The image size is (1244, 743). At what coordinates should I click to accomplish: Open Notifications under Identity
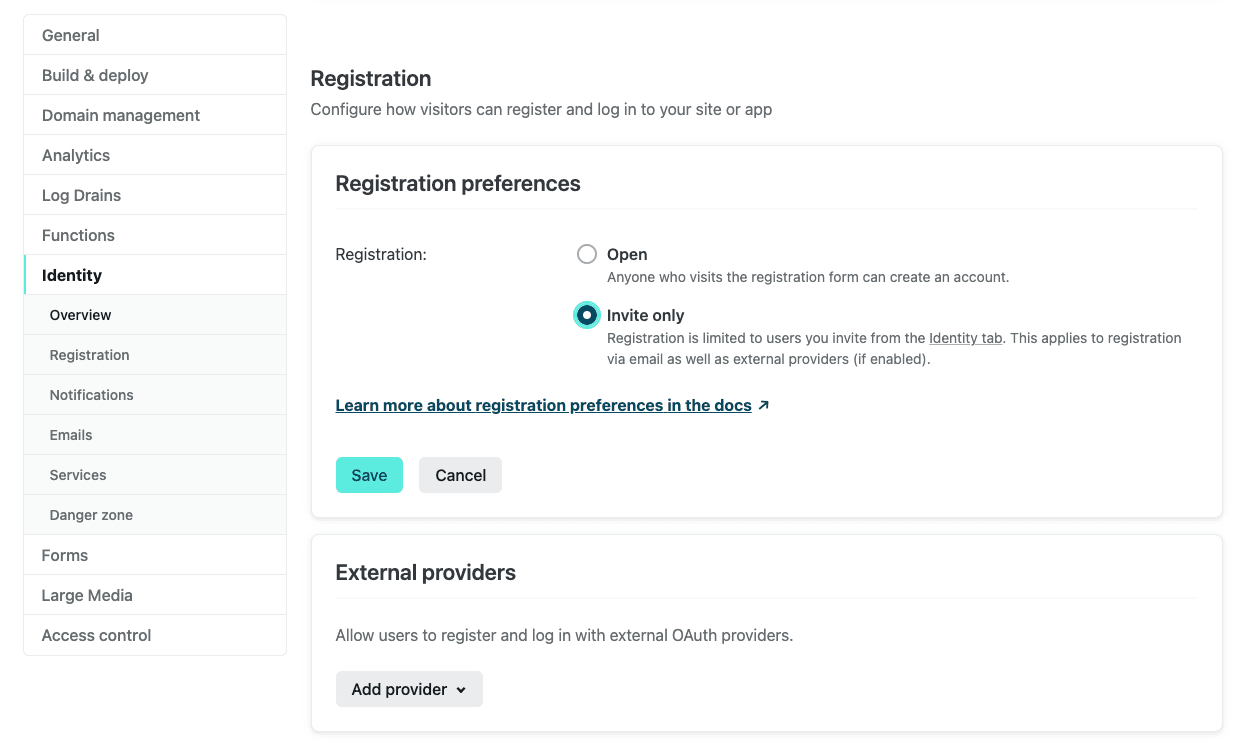point(155,395)
